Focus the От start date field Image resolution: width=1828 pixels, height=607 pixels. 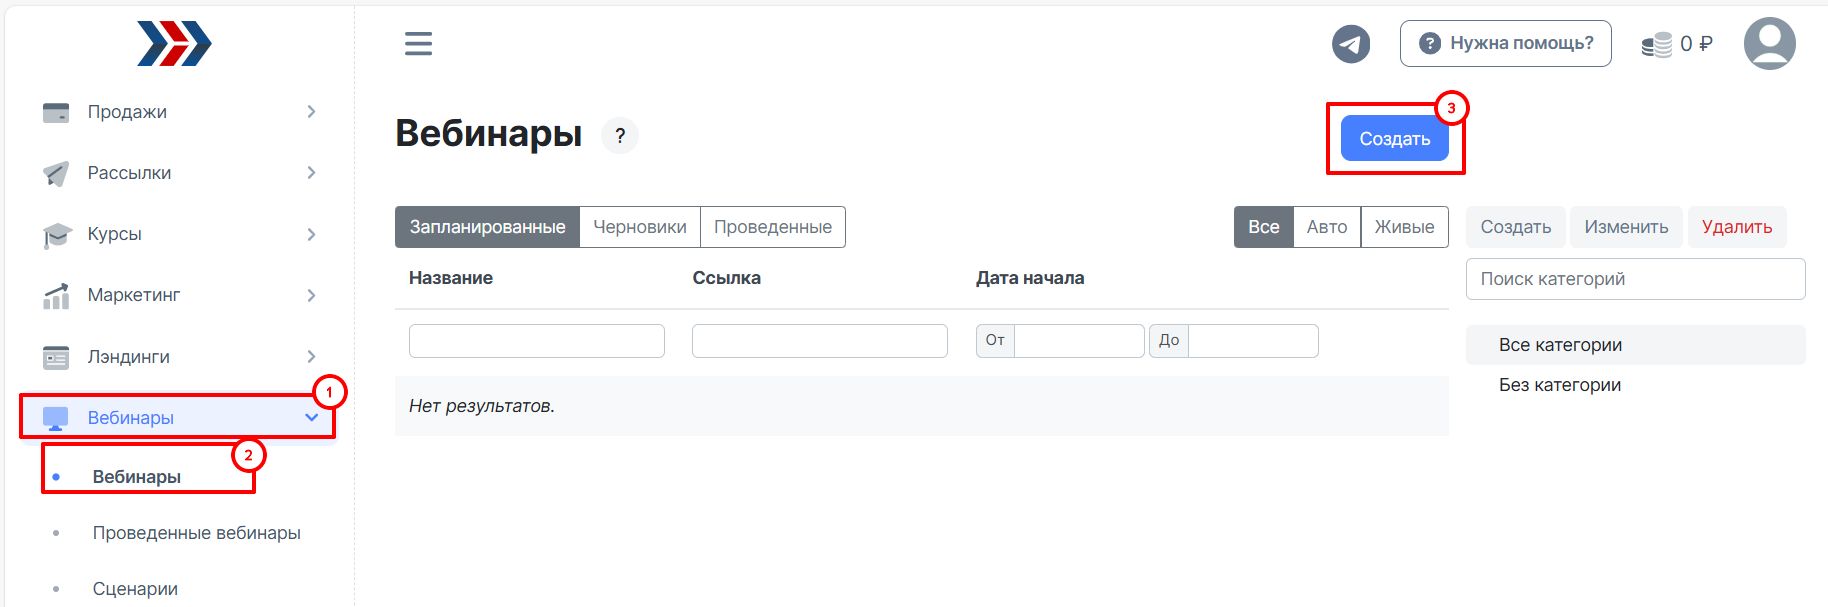(x=1079, y=341)
